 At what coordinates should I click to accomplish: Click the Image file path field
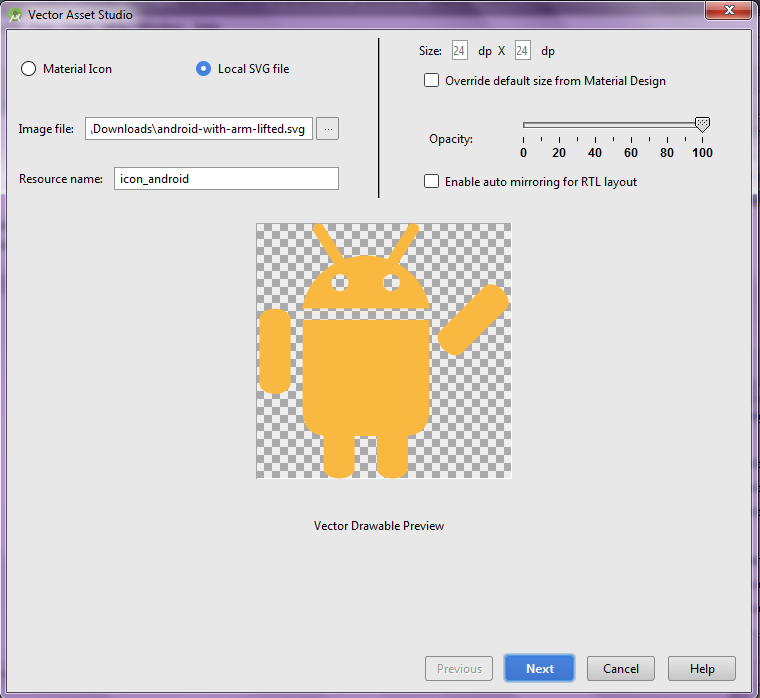199,129
